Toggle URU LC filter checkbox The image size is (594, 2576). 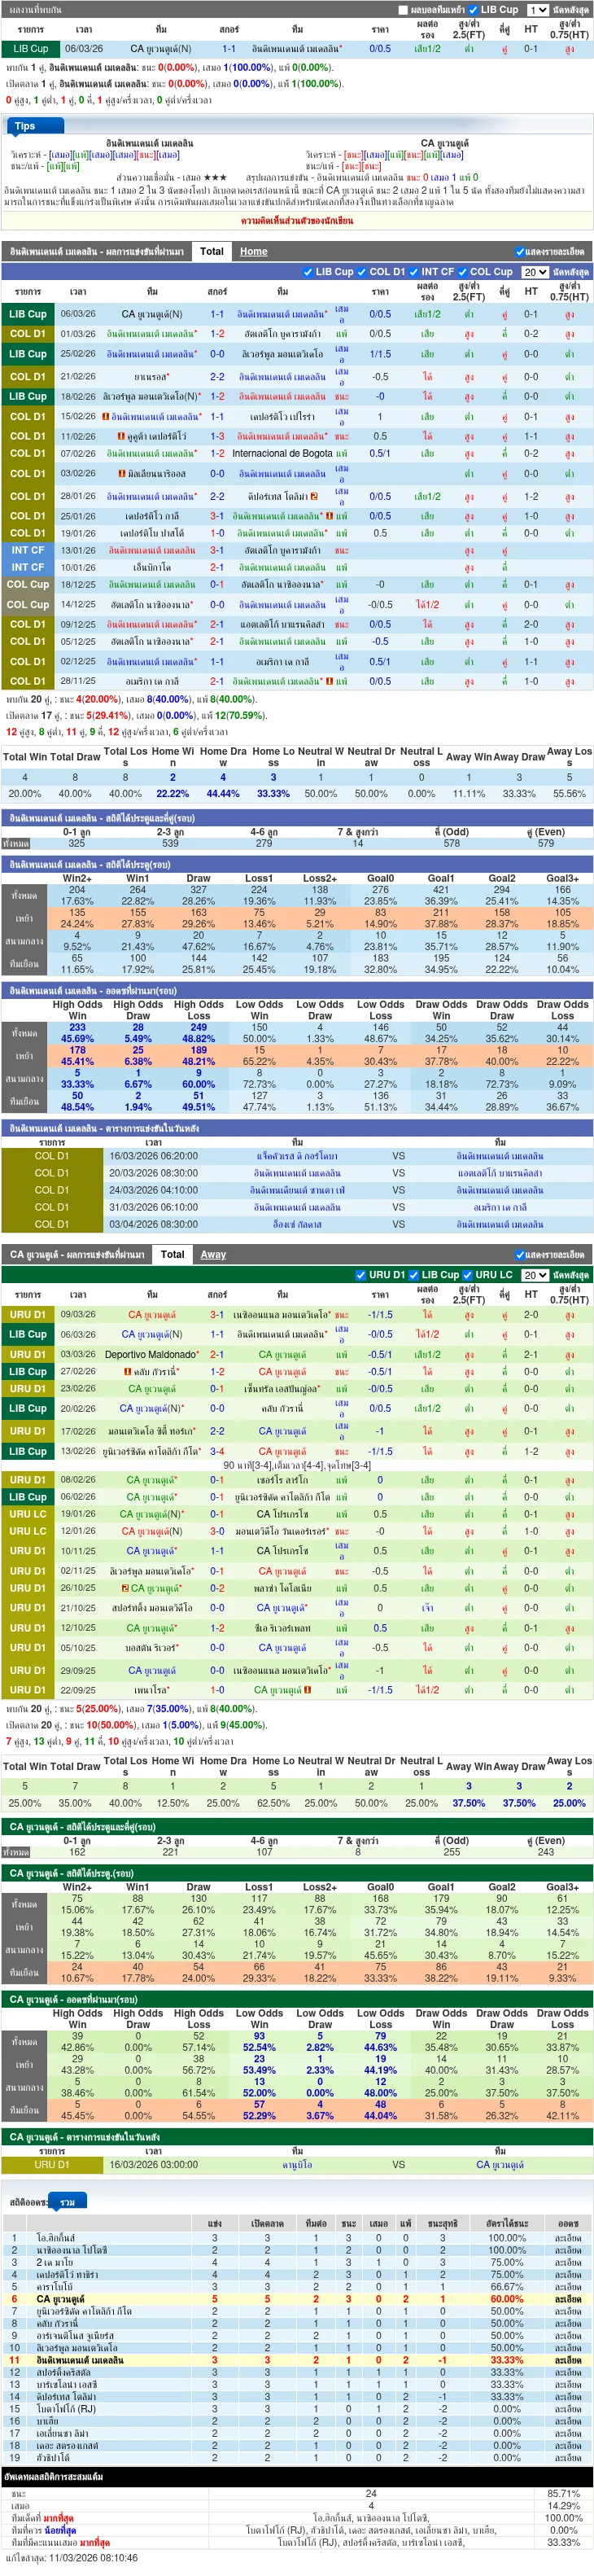(x=467, y=1275)
